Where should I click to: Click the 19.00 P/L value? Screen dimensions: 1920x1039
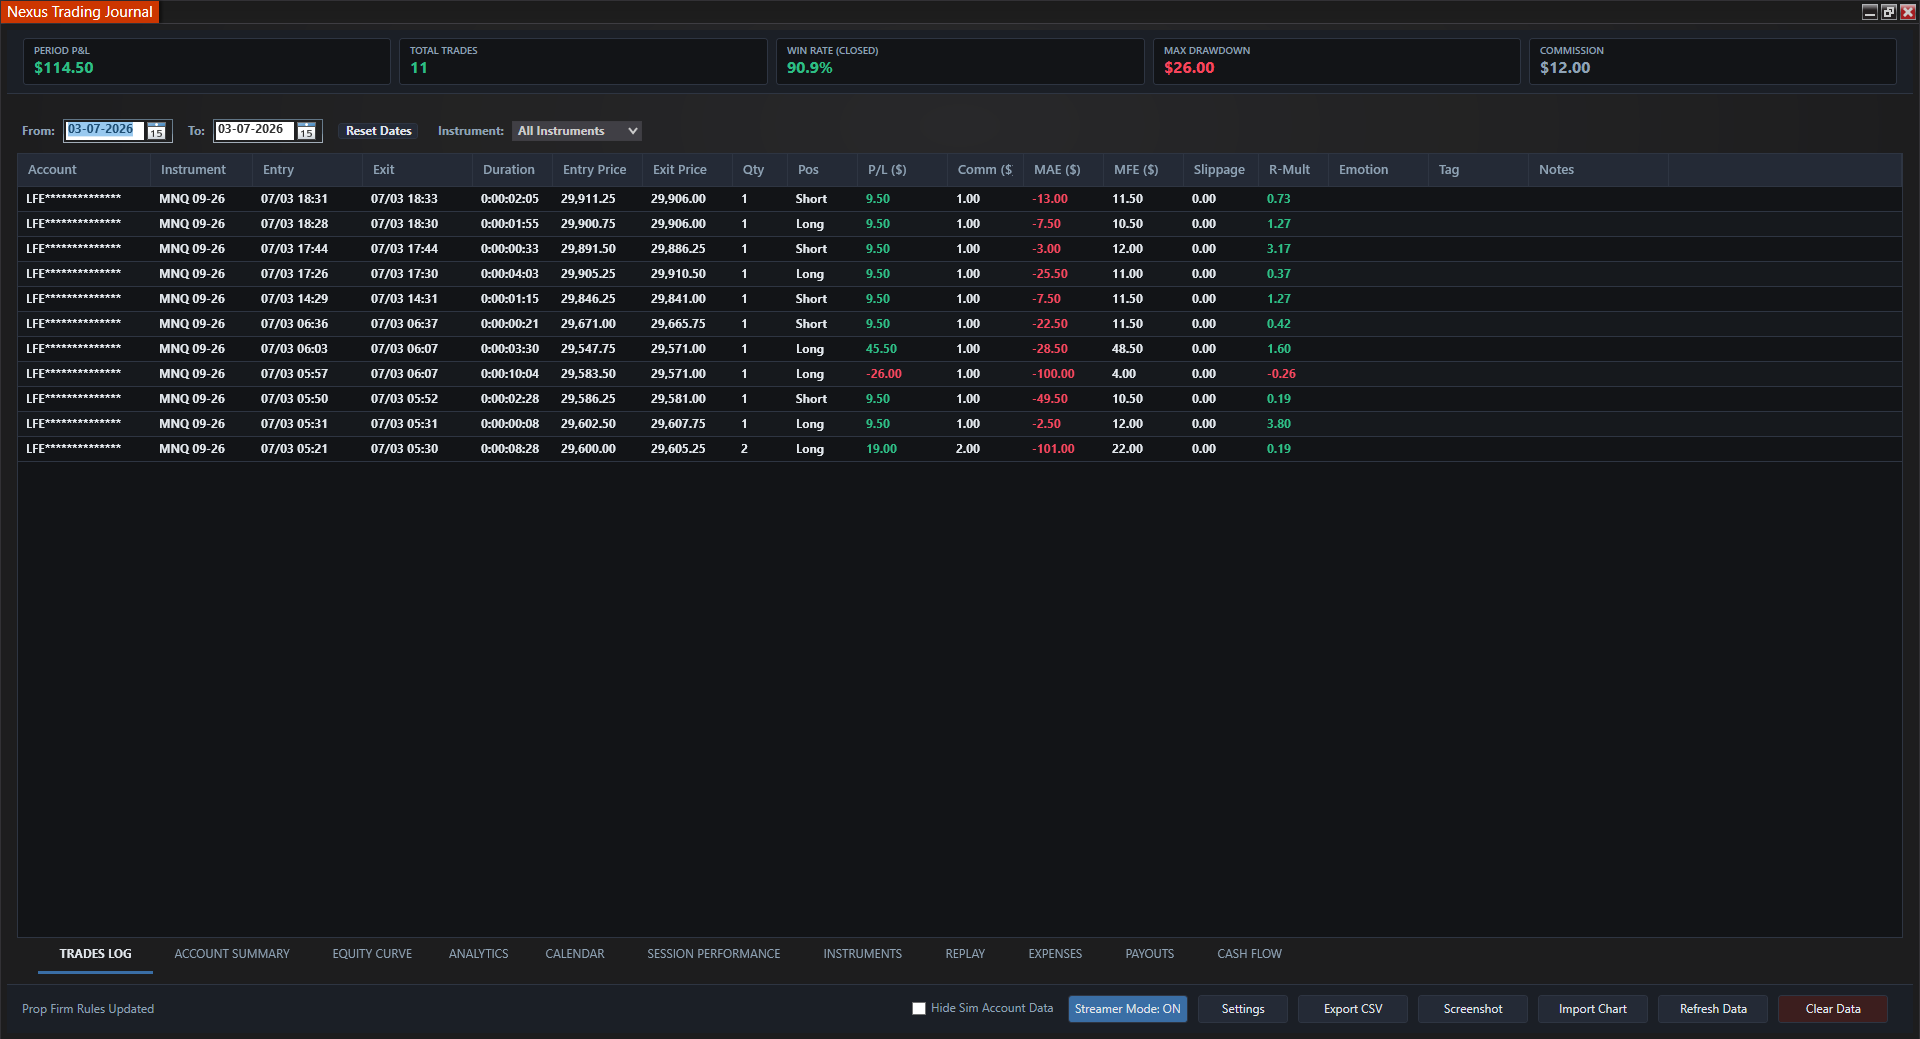pyautogui.click(x=881, y=449)
